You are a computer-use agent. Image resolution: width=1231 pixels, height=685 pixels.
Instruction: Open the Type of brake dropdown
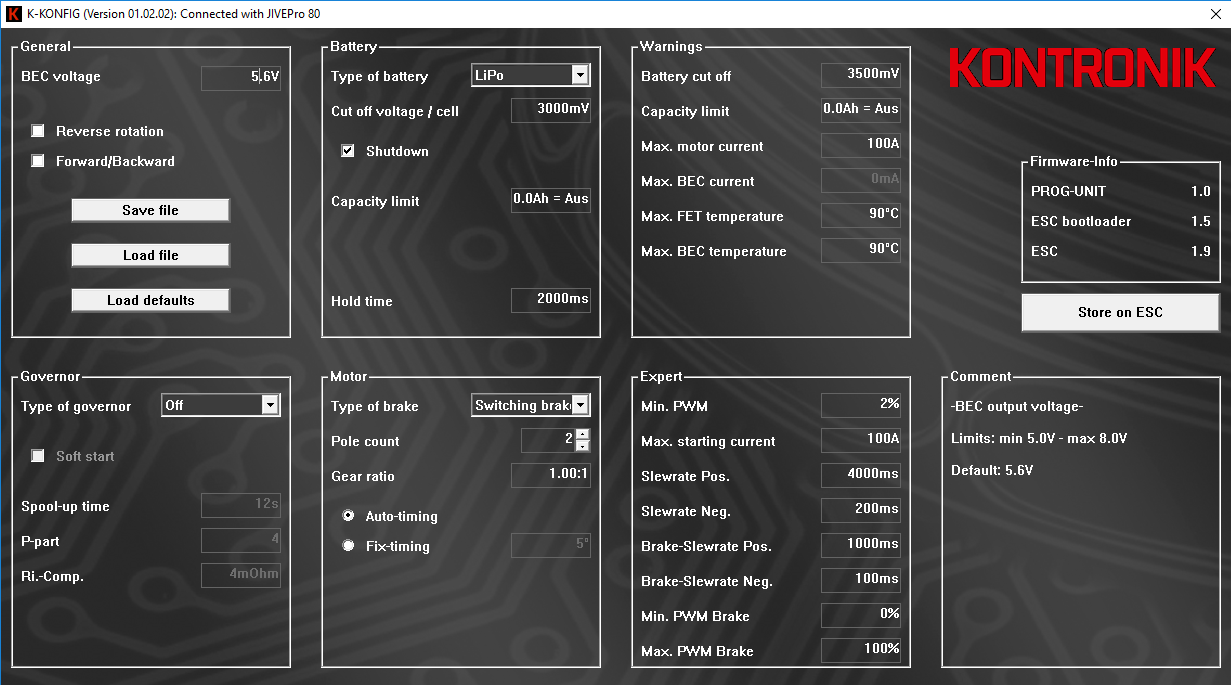580,405
